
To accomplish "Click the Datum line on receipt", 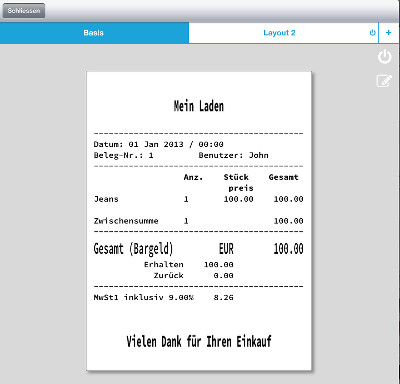I will 158,144.
